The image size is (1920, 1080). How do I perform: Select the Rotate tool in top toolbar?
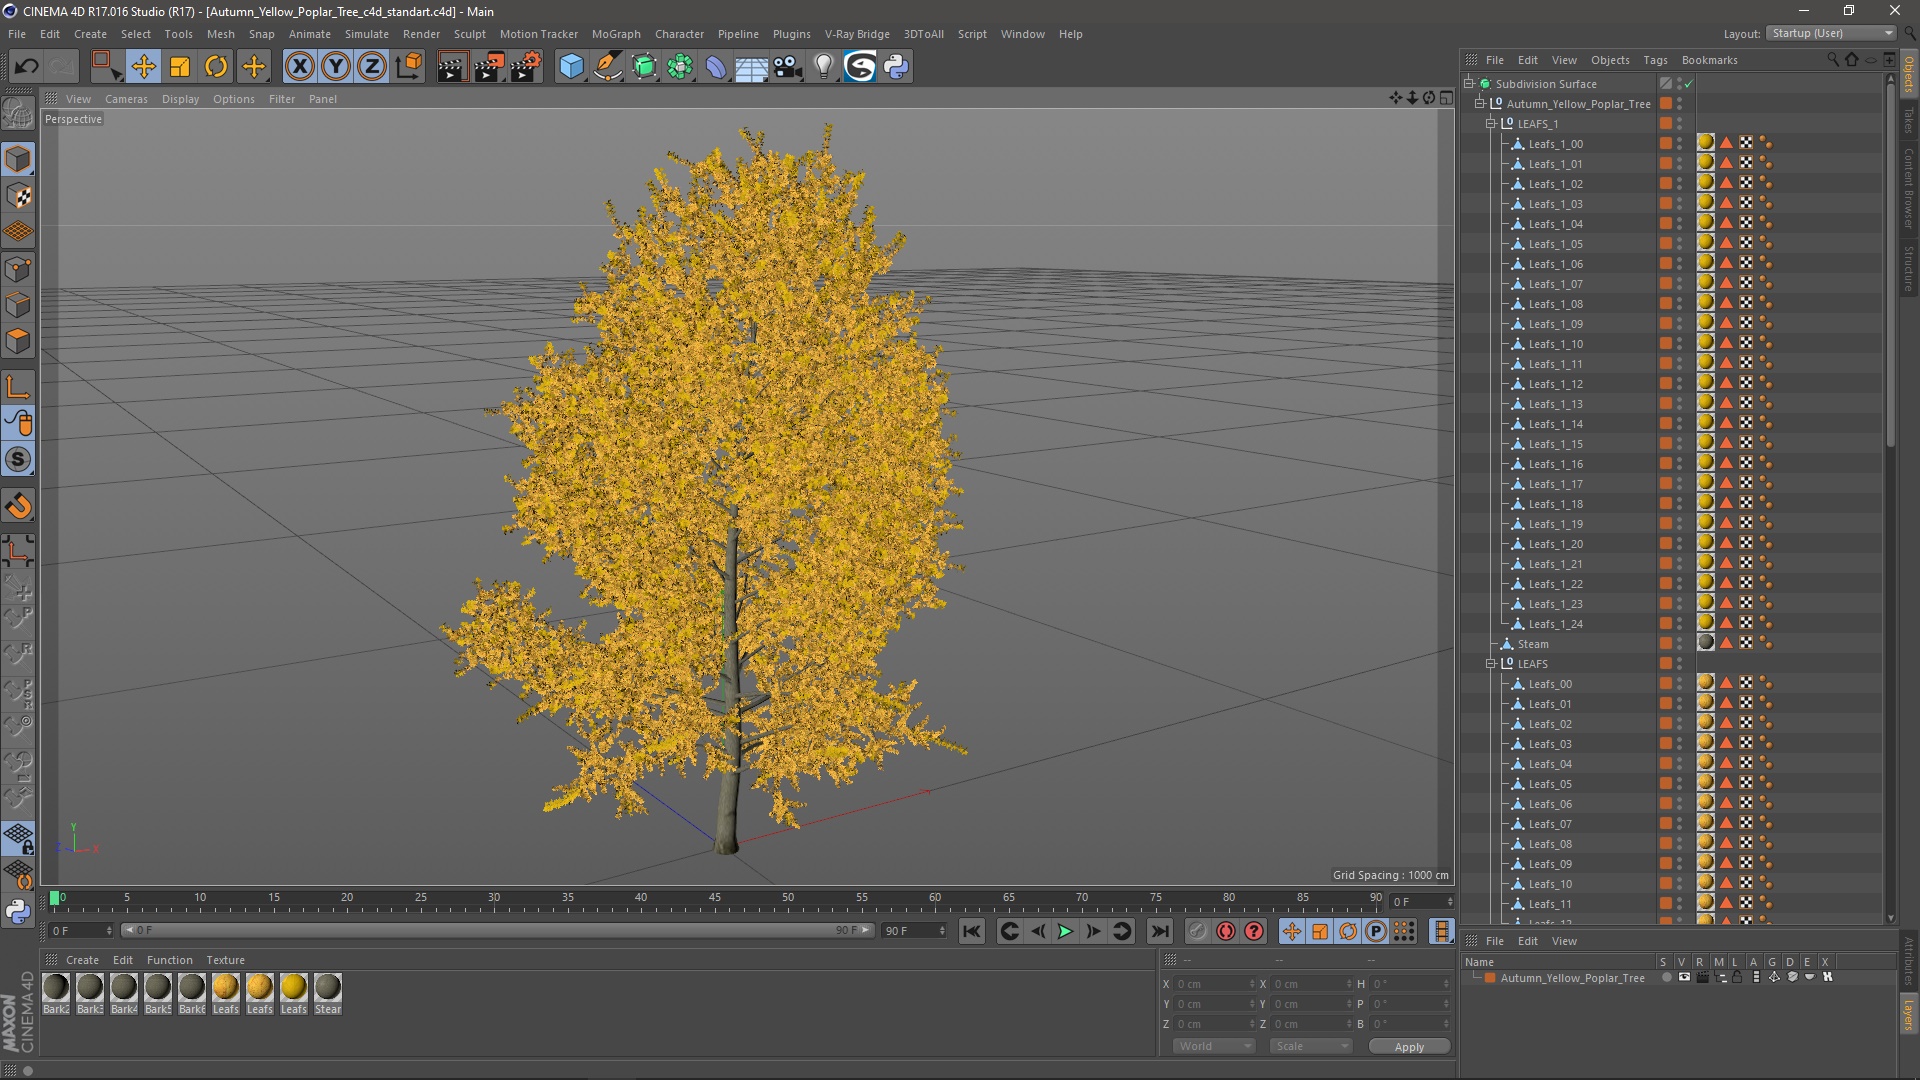[216, 67]
